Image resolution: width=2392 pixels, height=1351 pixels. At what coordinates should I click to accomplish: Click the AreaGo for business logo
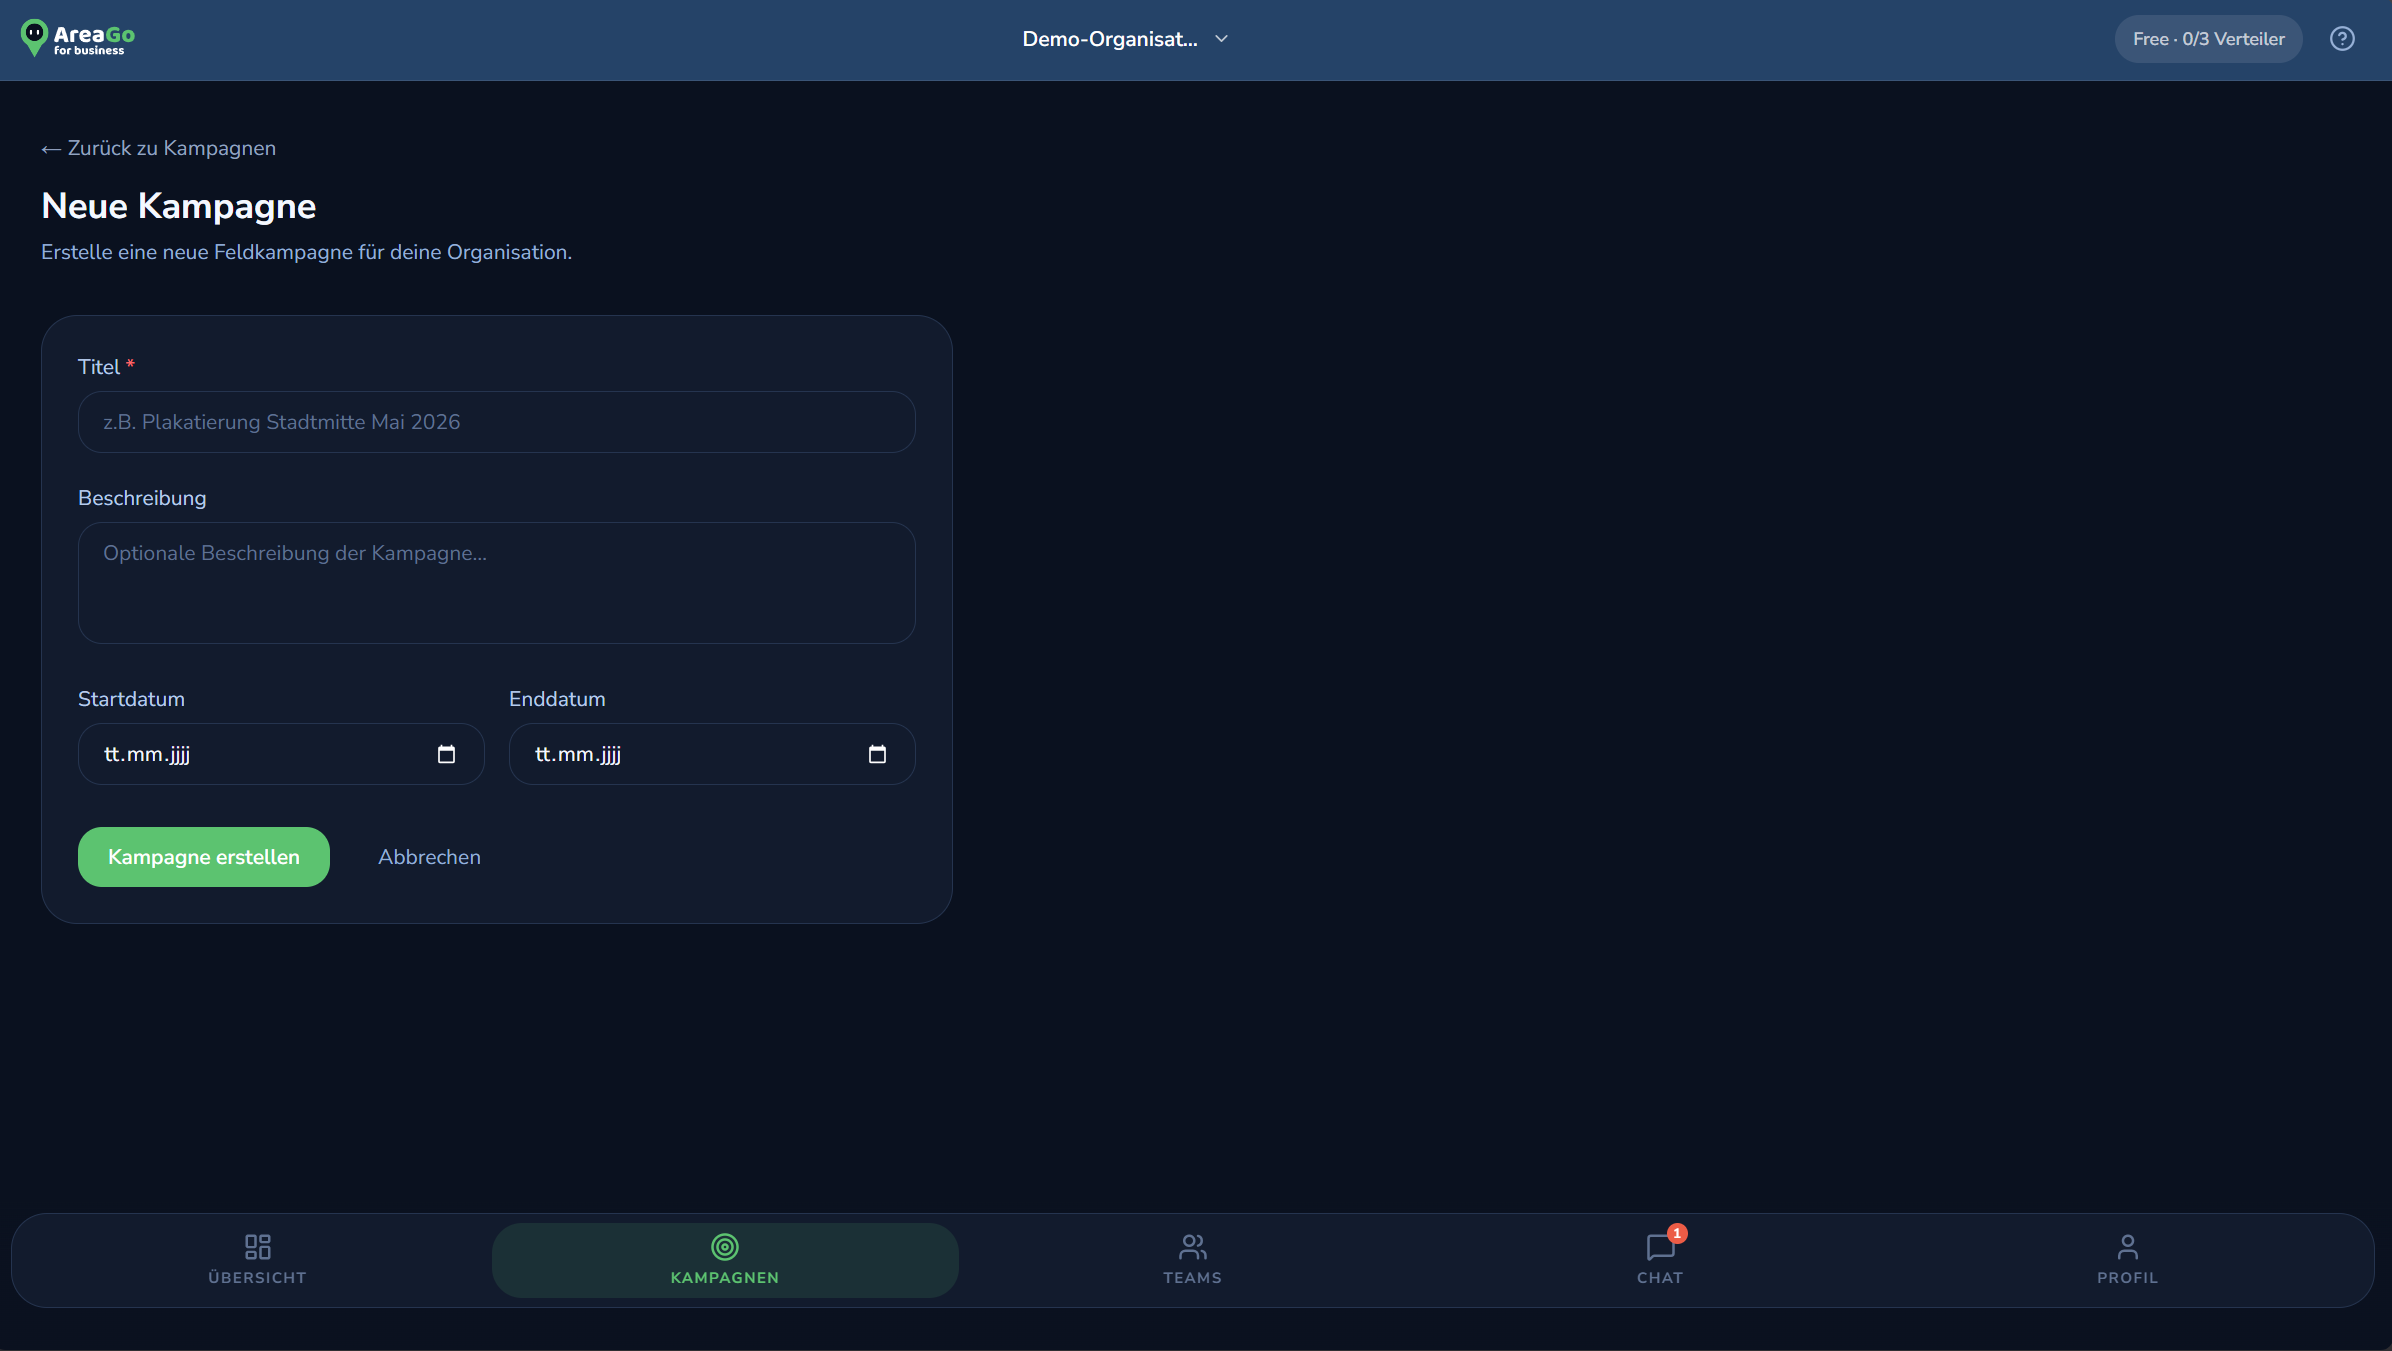pyautogui.click(x=78, y=39)
